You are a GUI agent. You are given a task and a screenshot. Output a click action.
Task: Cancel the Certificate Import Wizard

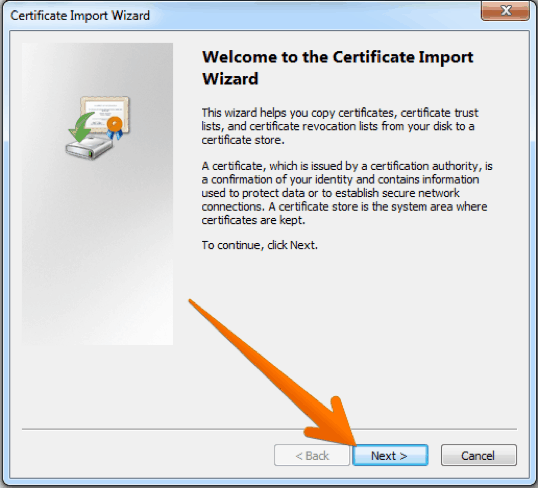click(478, 455)
